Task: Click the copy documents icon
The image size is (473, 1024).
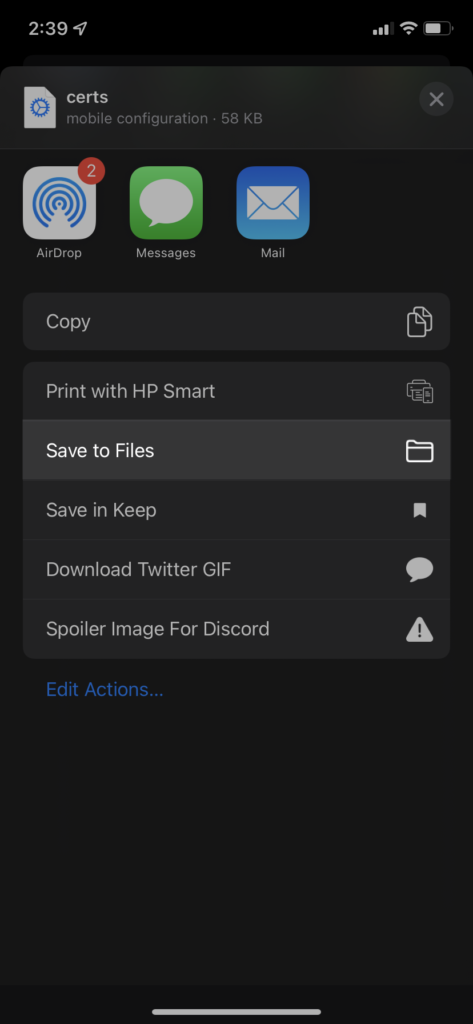Action: (x=419, y=322)
